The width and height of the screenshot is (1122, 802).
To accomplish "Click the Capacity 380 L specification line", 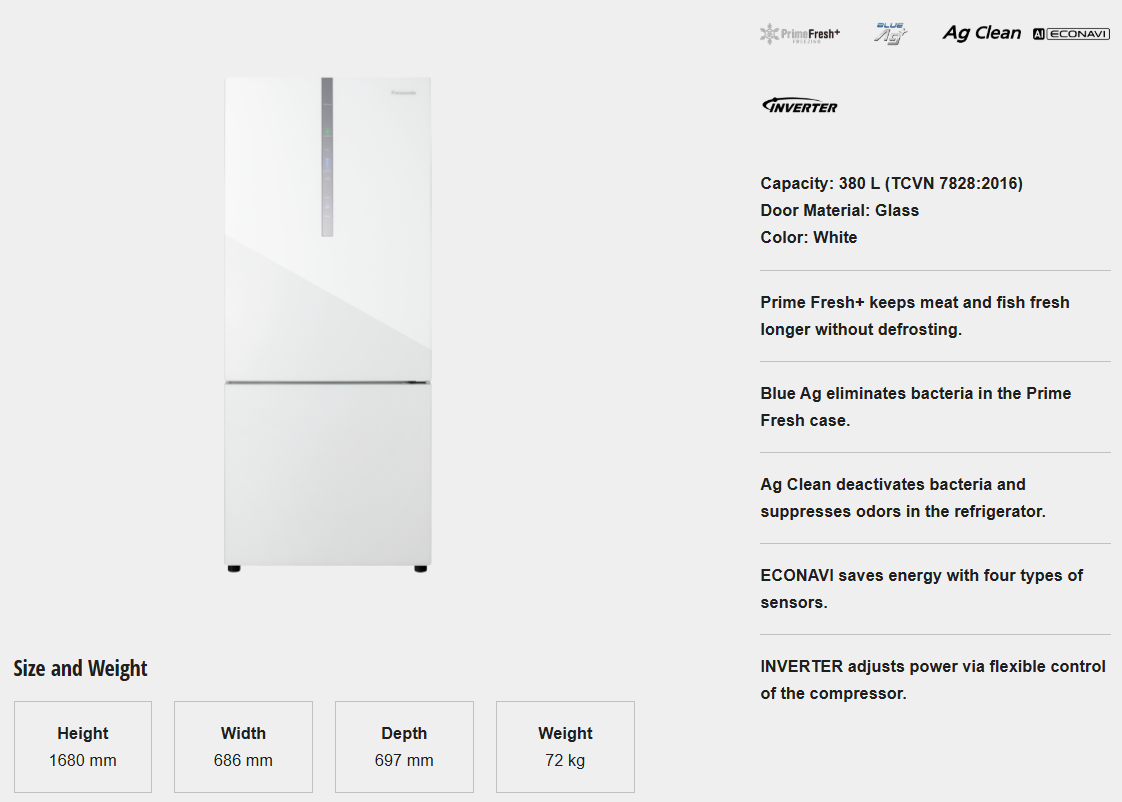I will [891, 183].
